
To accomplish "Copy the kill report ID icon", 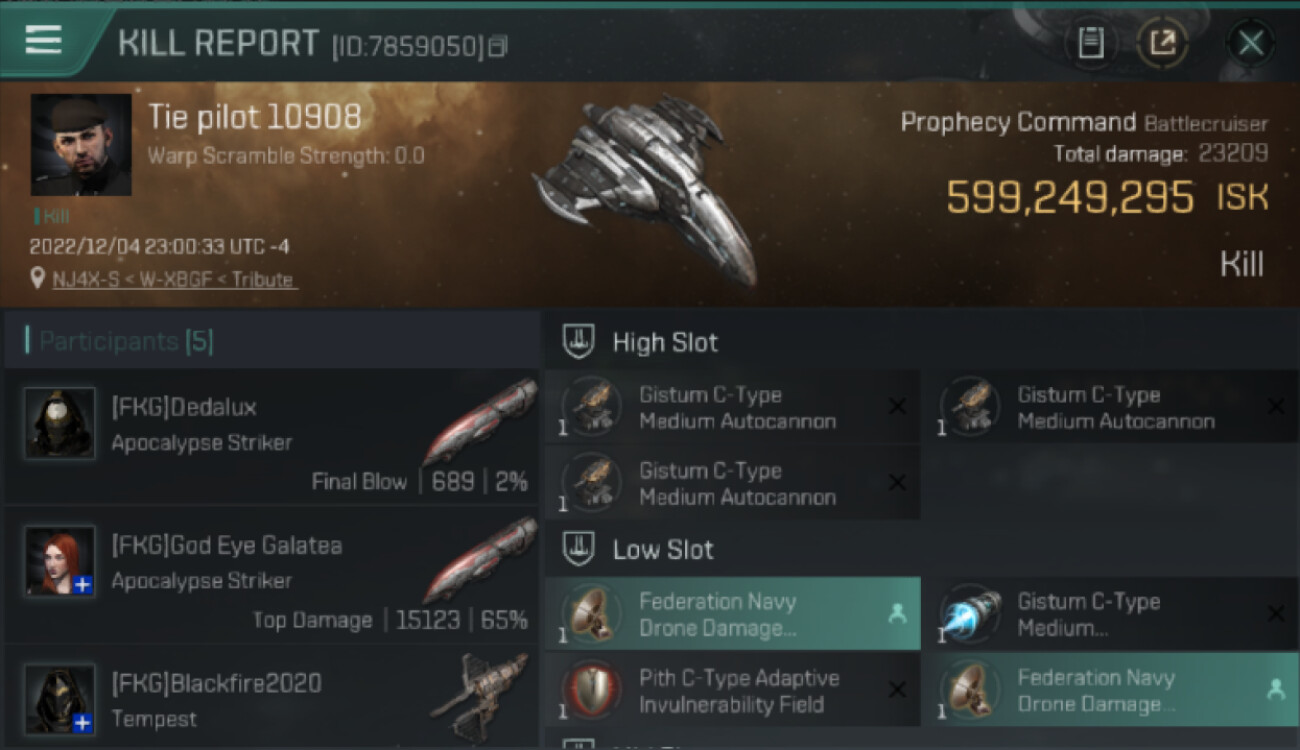I will (497, 46).
